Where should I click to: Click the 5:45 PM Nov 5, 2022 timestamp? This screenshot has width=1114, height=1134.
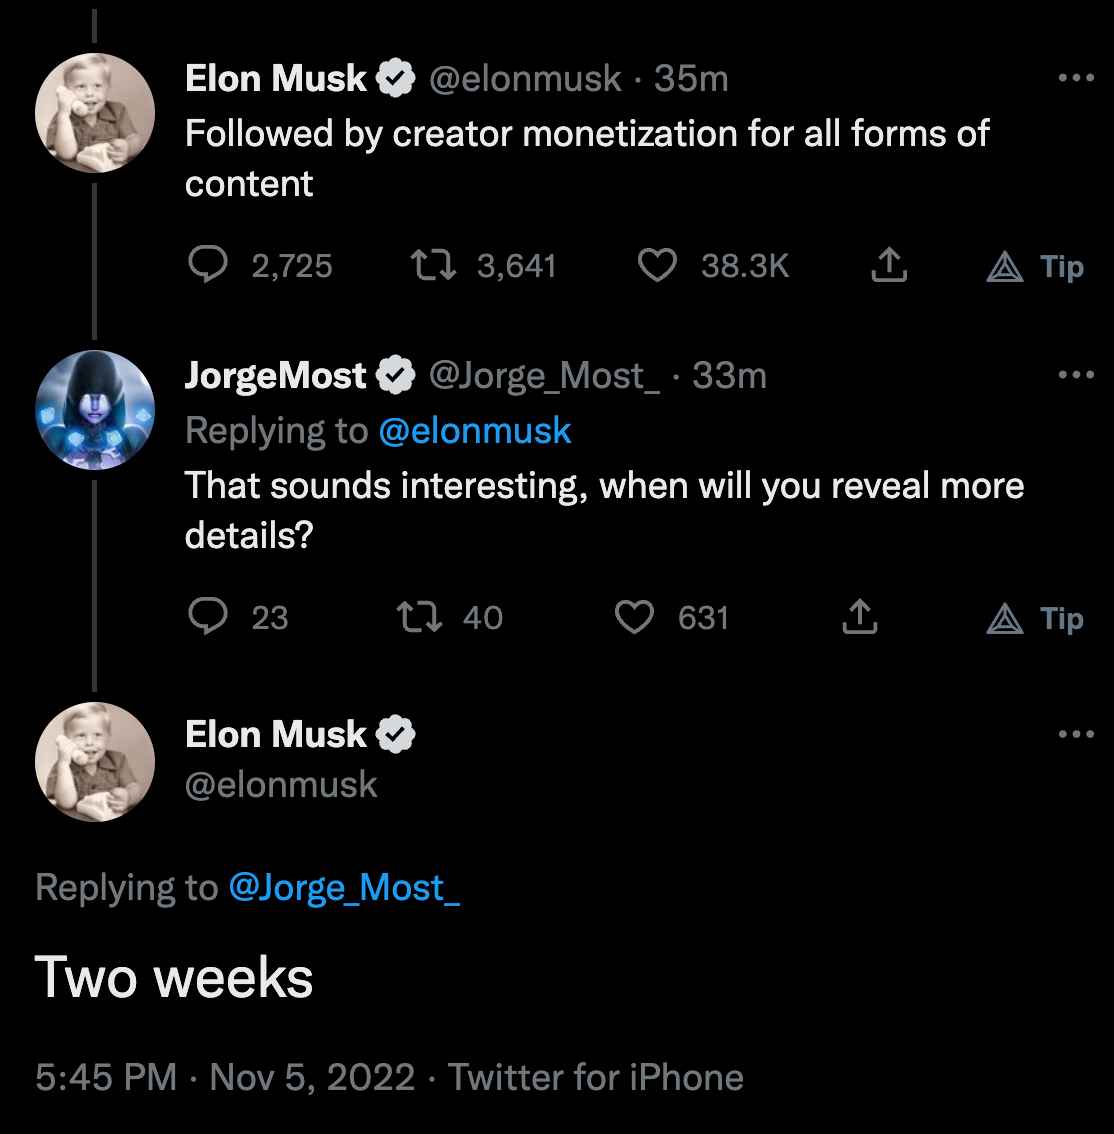pyautogui.click(x=225, y=1078)
